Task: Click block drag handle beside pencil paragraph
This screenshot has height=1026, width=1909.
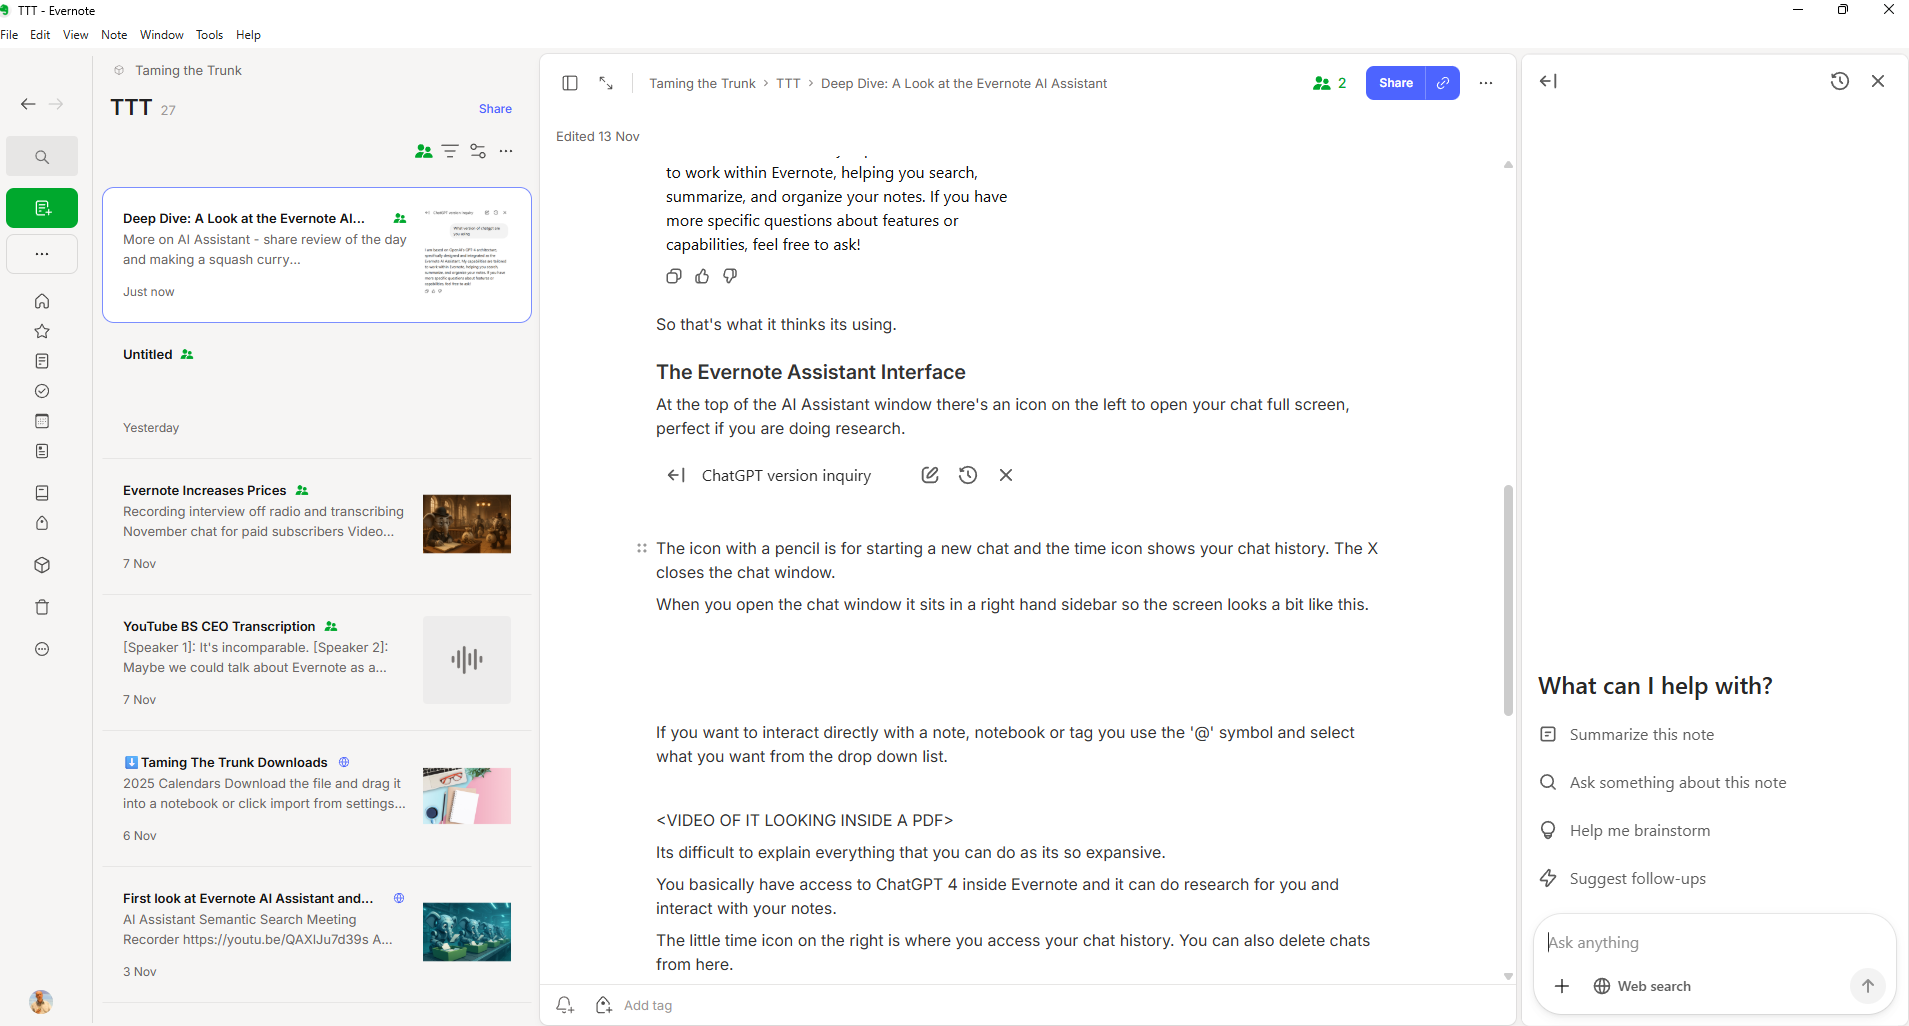Action: (642, 548)
